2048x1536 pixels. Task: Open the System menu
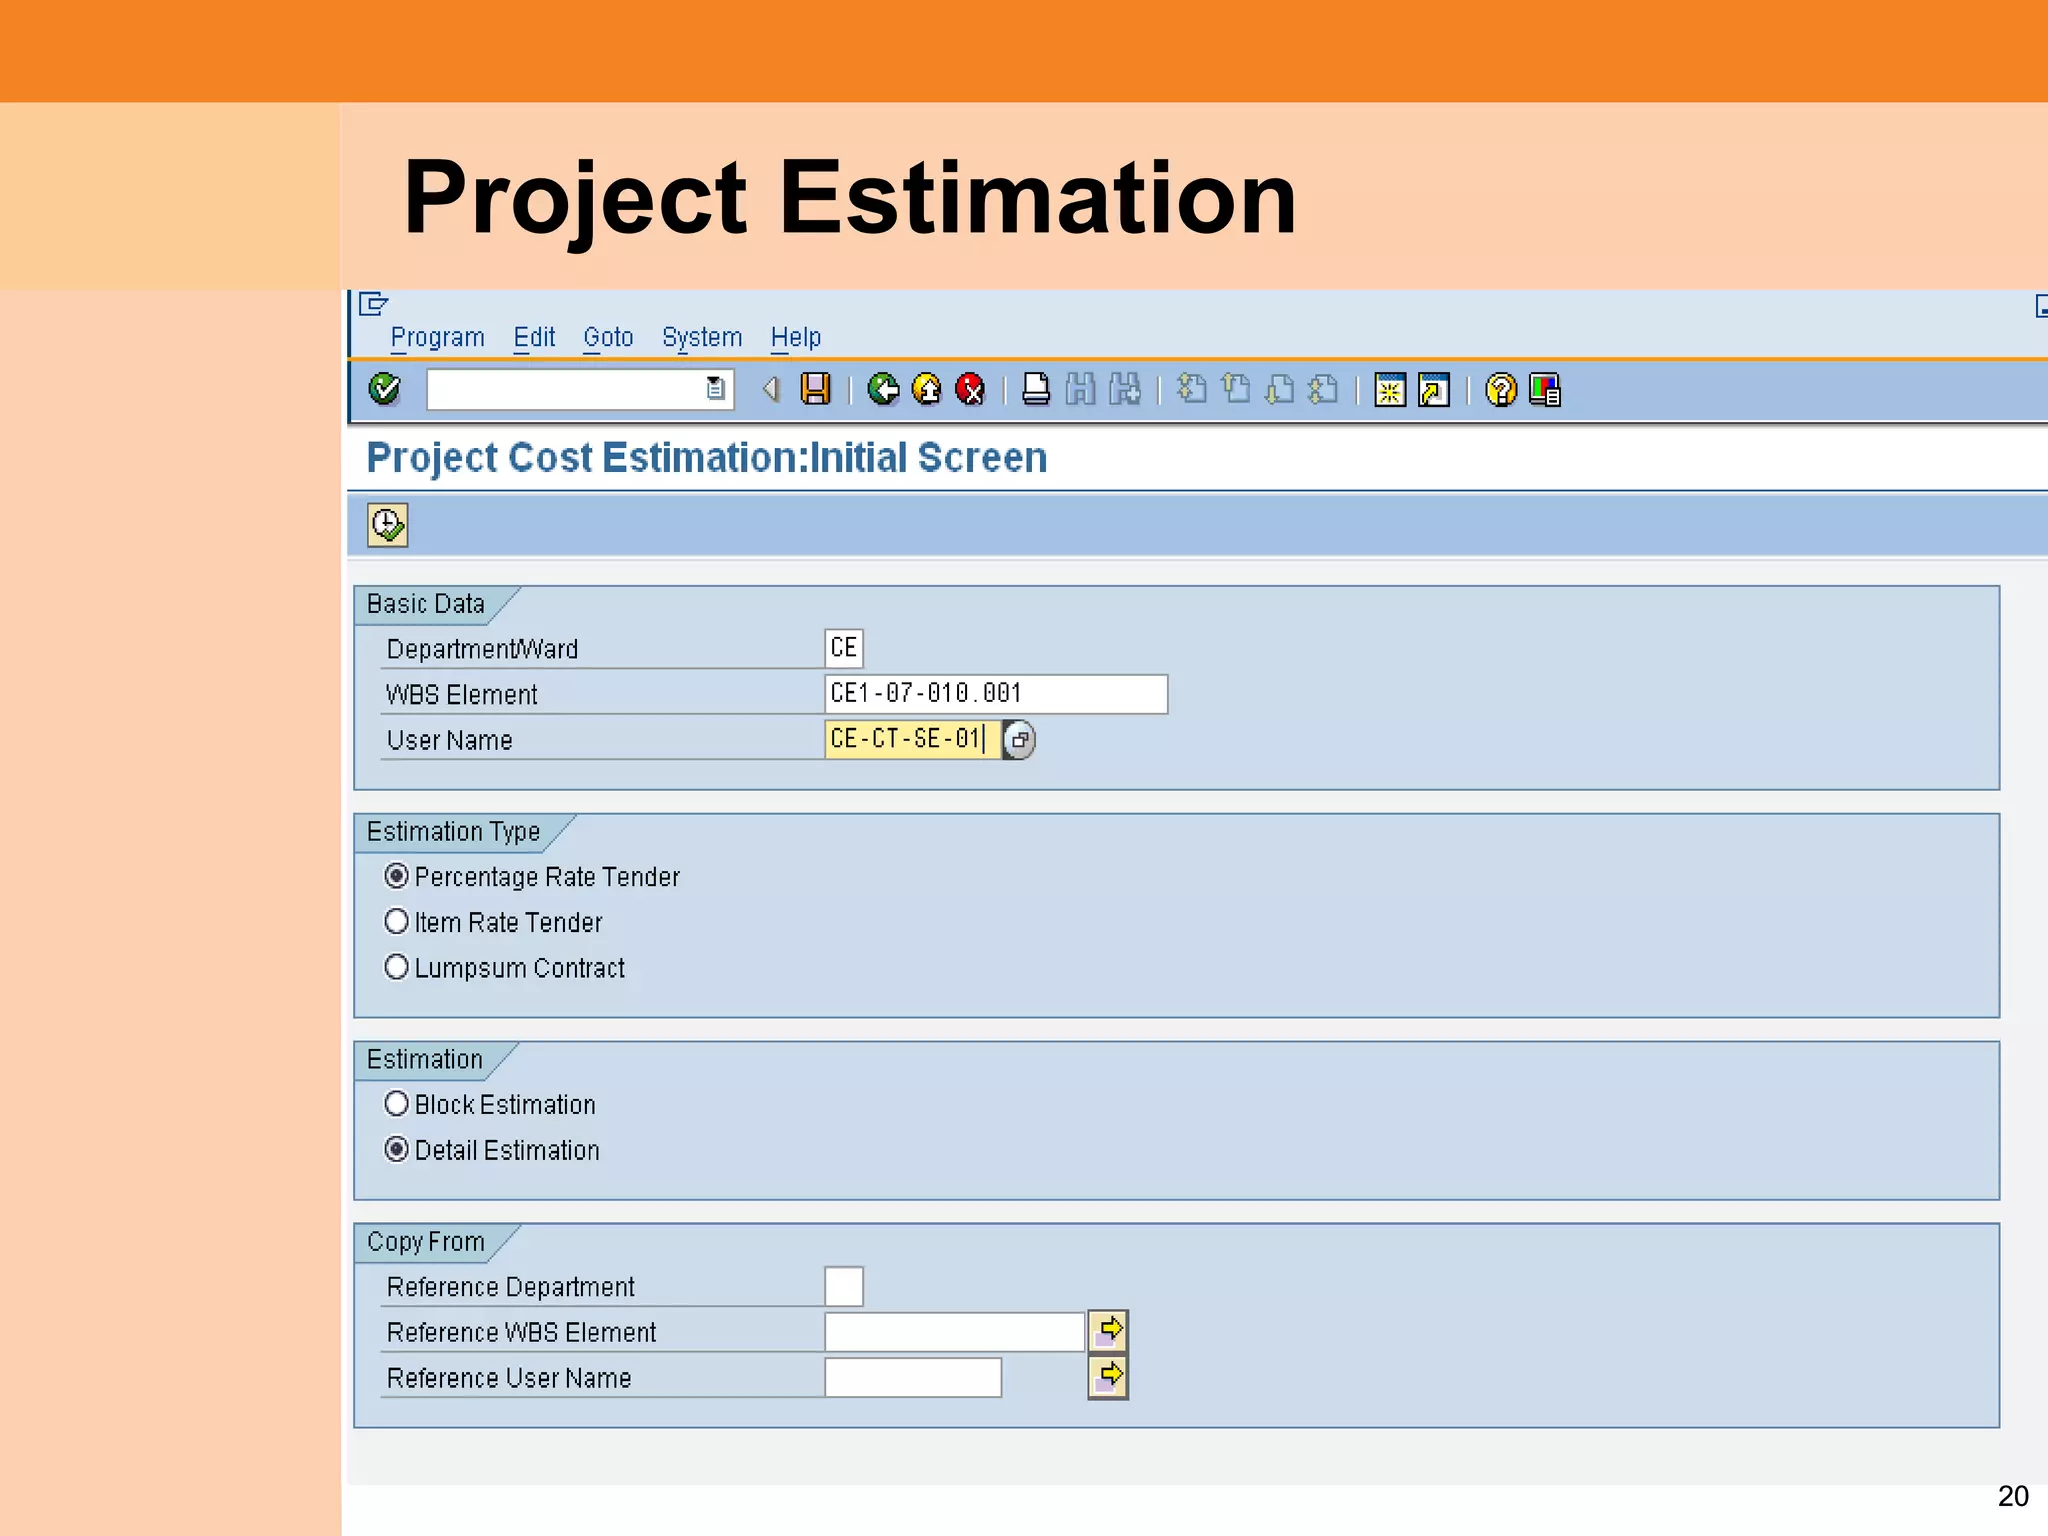pyautogui.click(x=702, y=338)
